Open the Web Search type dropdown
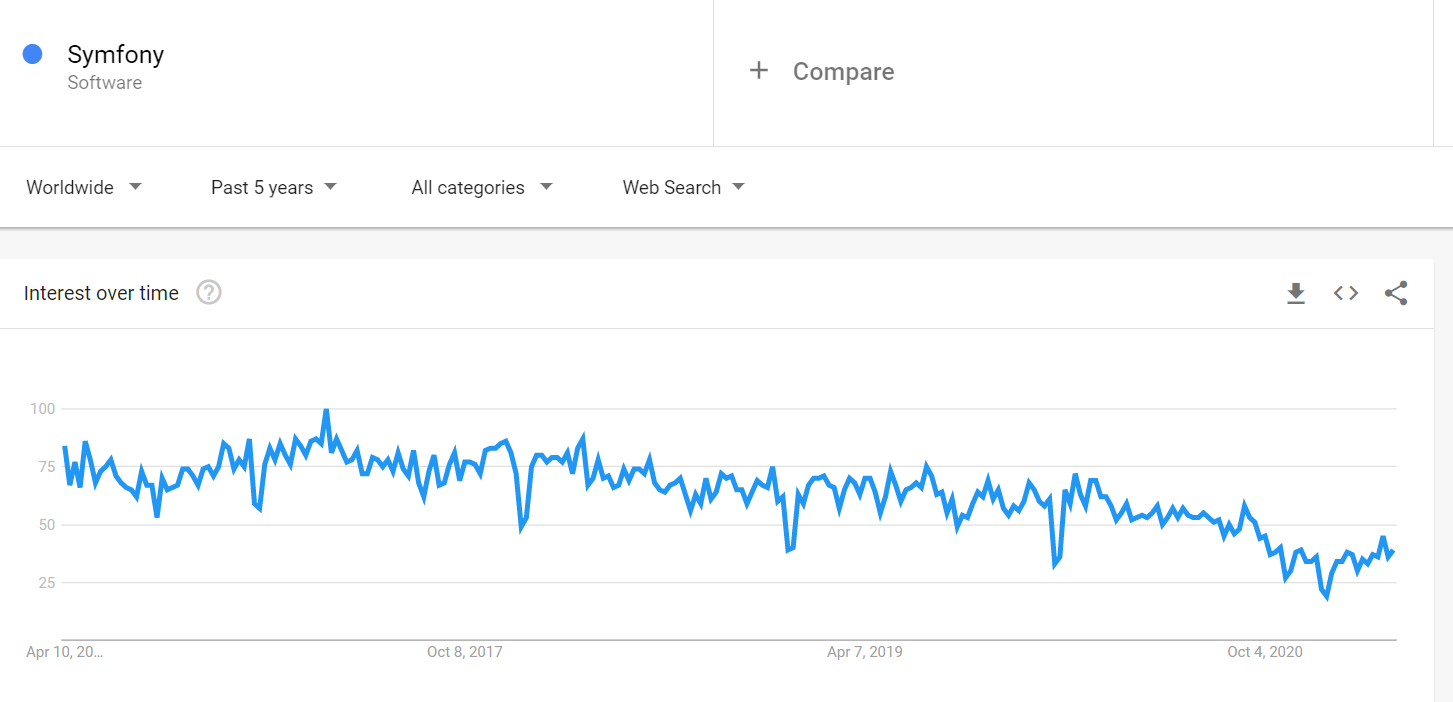Viewport: 1453px width, 702px height. click(683, 187)
